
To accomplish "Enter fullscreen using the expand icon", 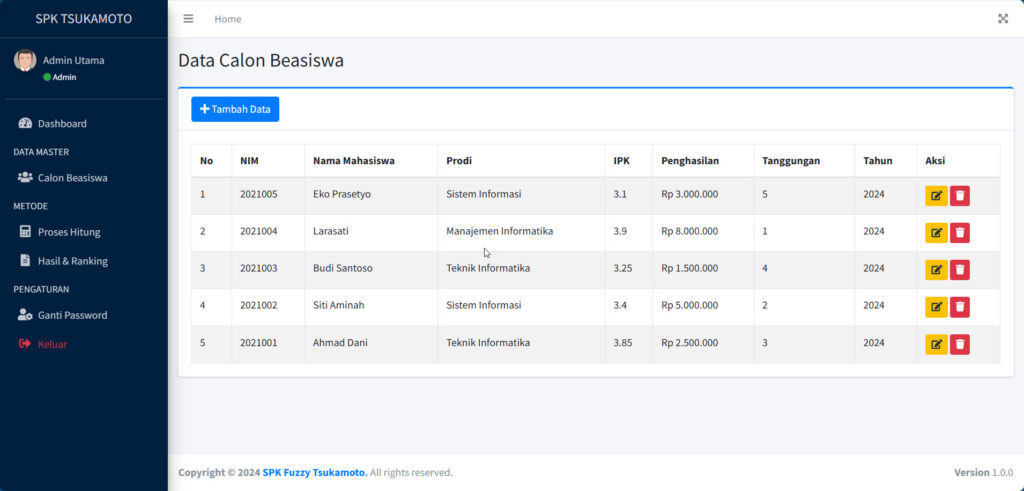I will click(x=1003, y=19).
